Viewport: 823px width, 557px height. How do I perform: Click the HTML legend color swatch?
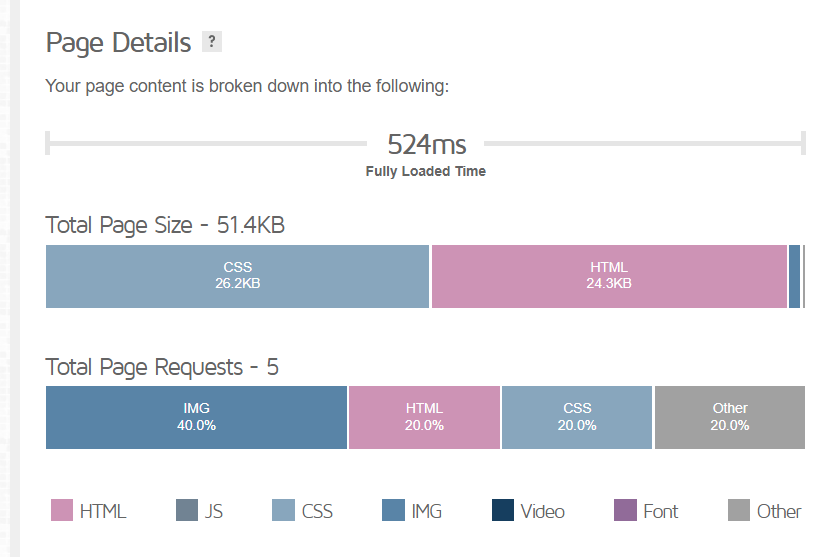coord(62,511)
